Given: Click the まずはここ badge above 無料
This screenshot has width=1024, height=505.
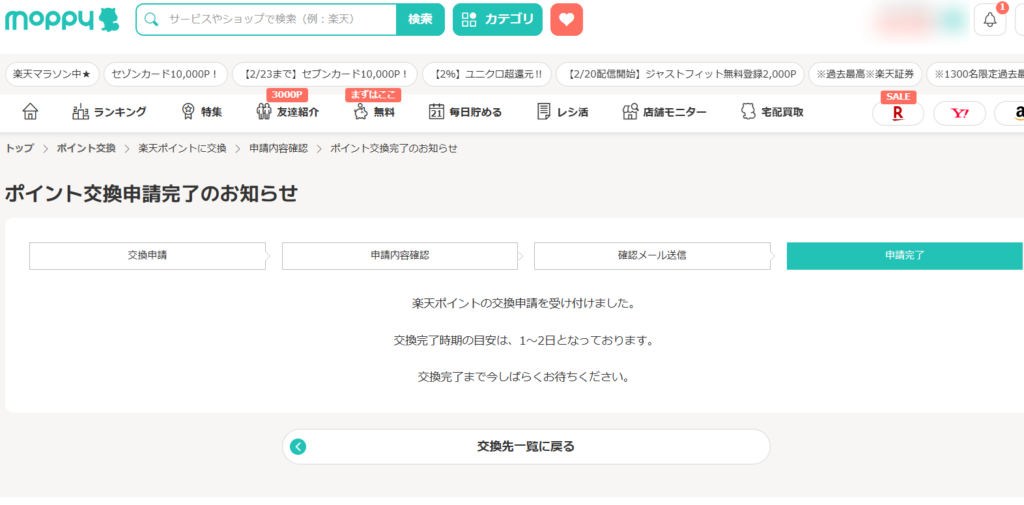Looking at the screenshot, I should tap(373, 95).
